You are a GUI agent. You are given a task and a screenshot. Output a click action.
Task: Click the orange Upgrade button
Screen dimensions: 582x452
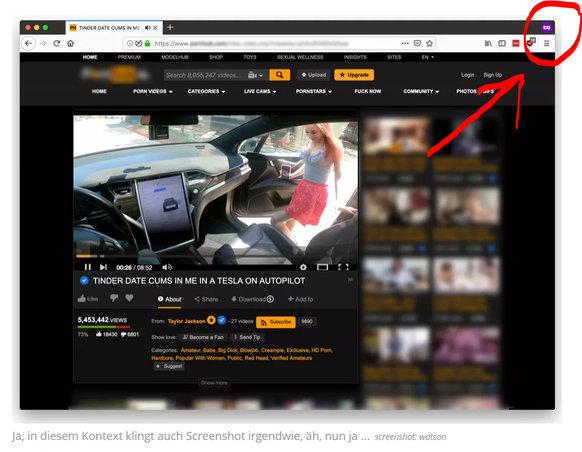coord(354,75)
